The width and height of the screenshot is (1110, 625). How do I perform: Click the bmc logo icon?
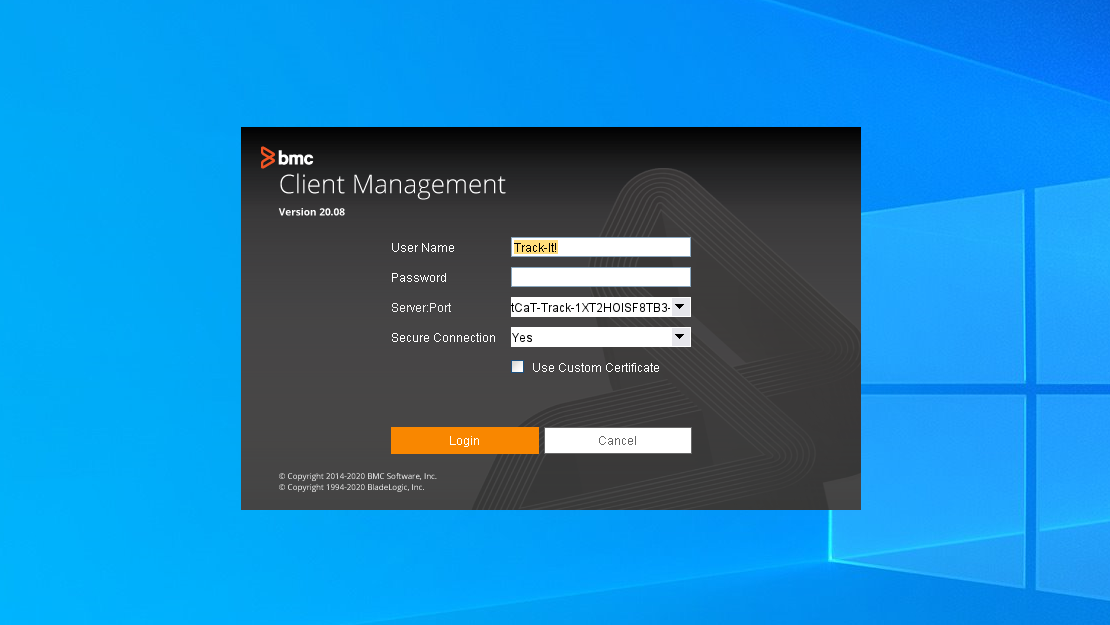(287, 157)
